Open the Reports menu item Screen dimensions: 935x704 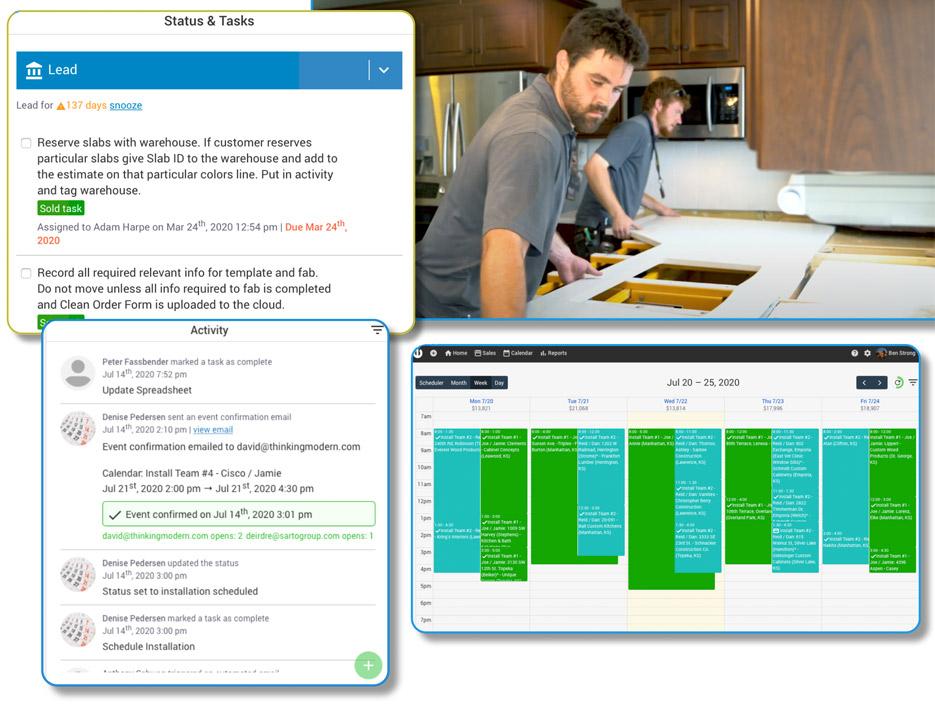pyautogui.click(x=554, y=353)
